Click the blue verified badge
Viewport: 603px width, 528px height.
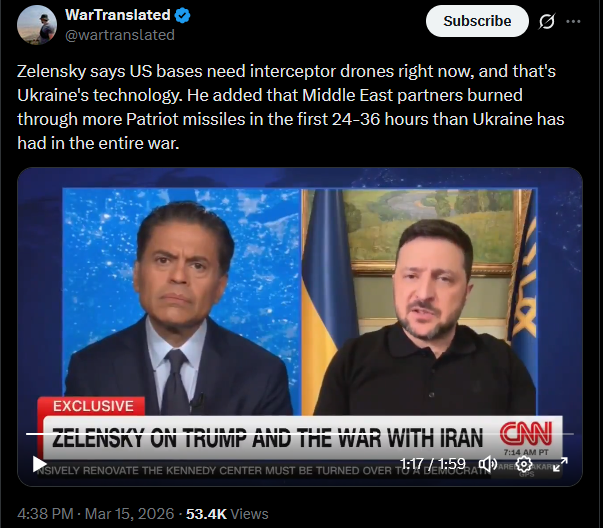coord(182,15)
